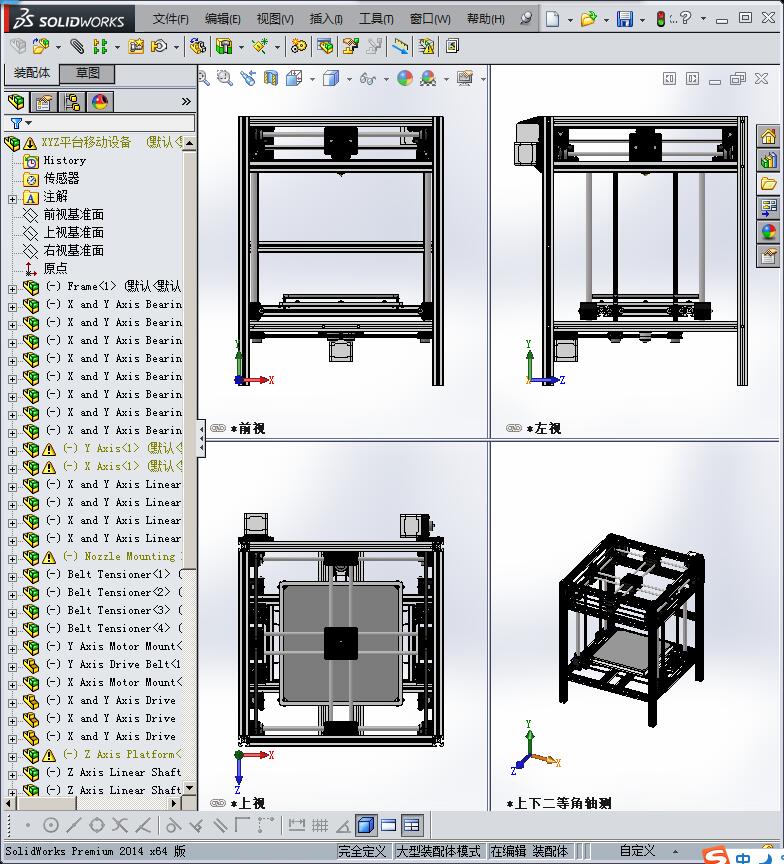Open SolidWorks Resources home icon in task pane
784x864 pixels.
pyautogui.click(x=768, y=136)
